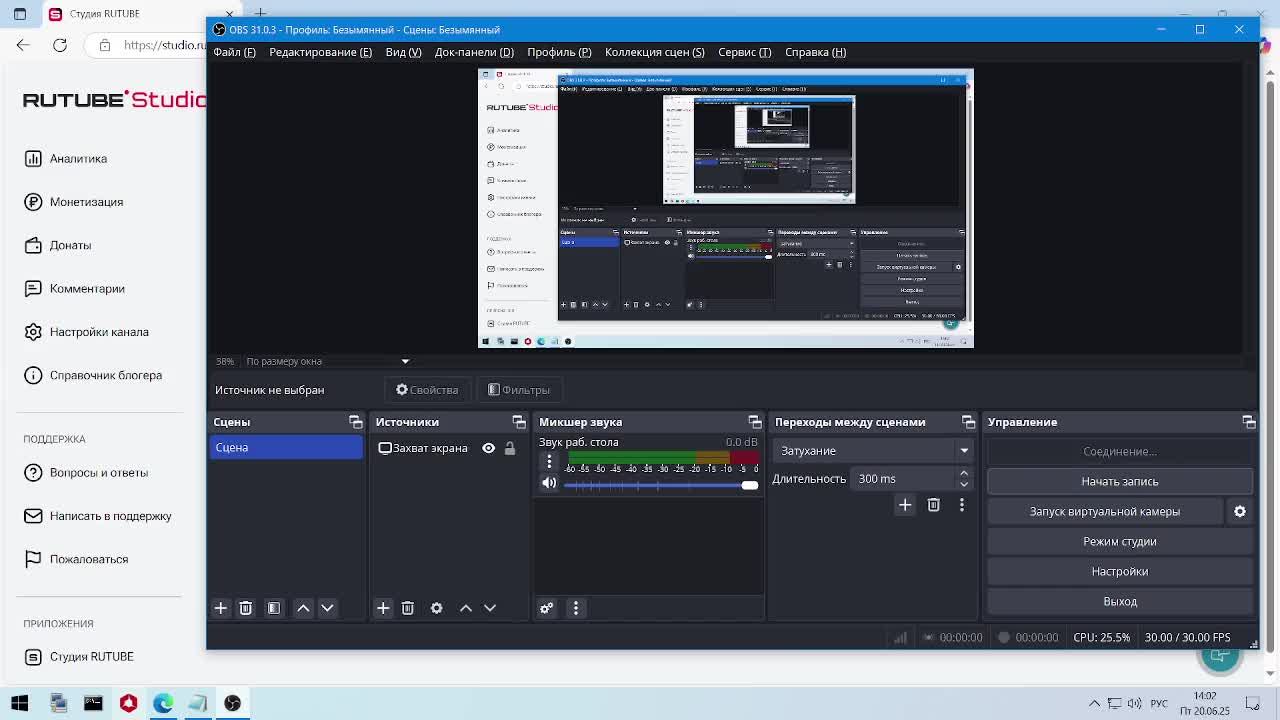Open the Профиль menu
Image resolution: width=1280 pixels, height=720 pixels.
point(559,52)
